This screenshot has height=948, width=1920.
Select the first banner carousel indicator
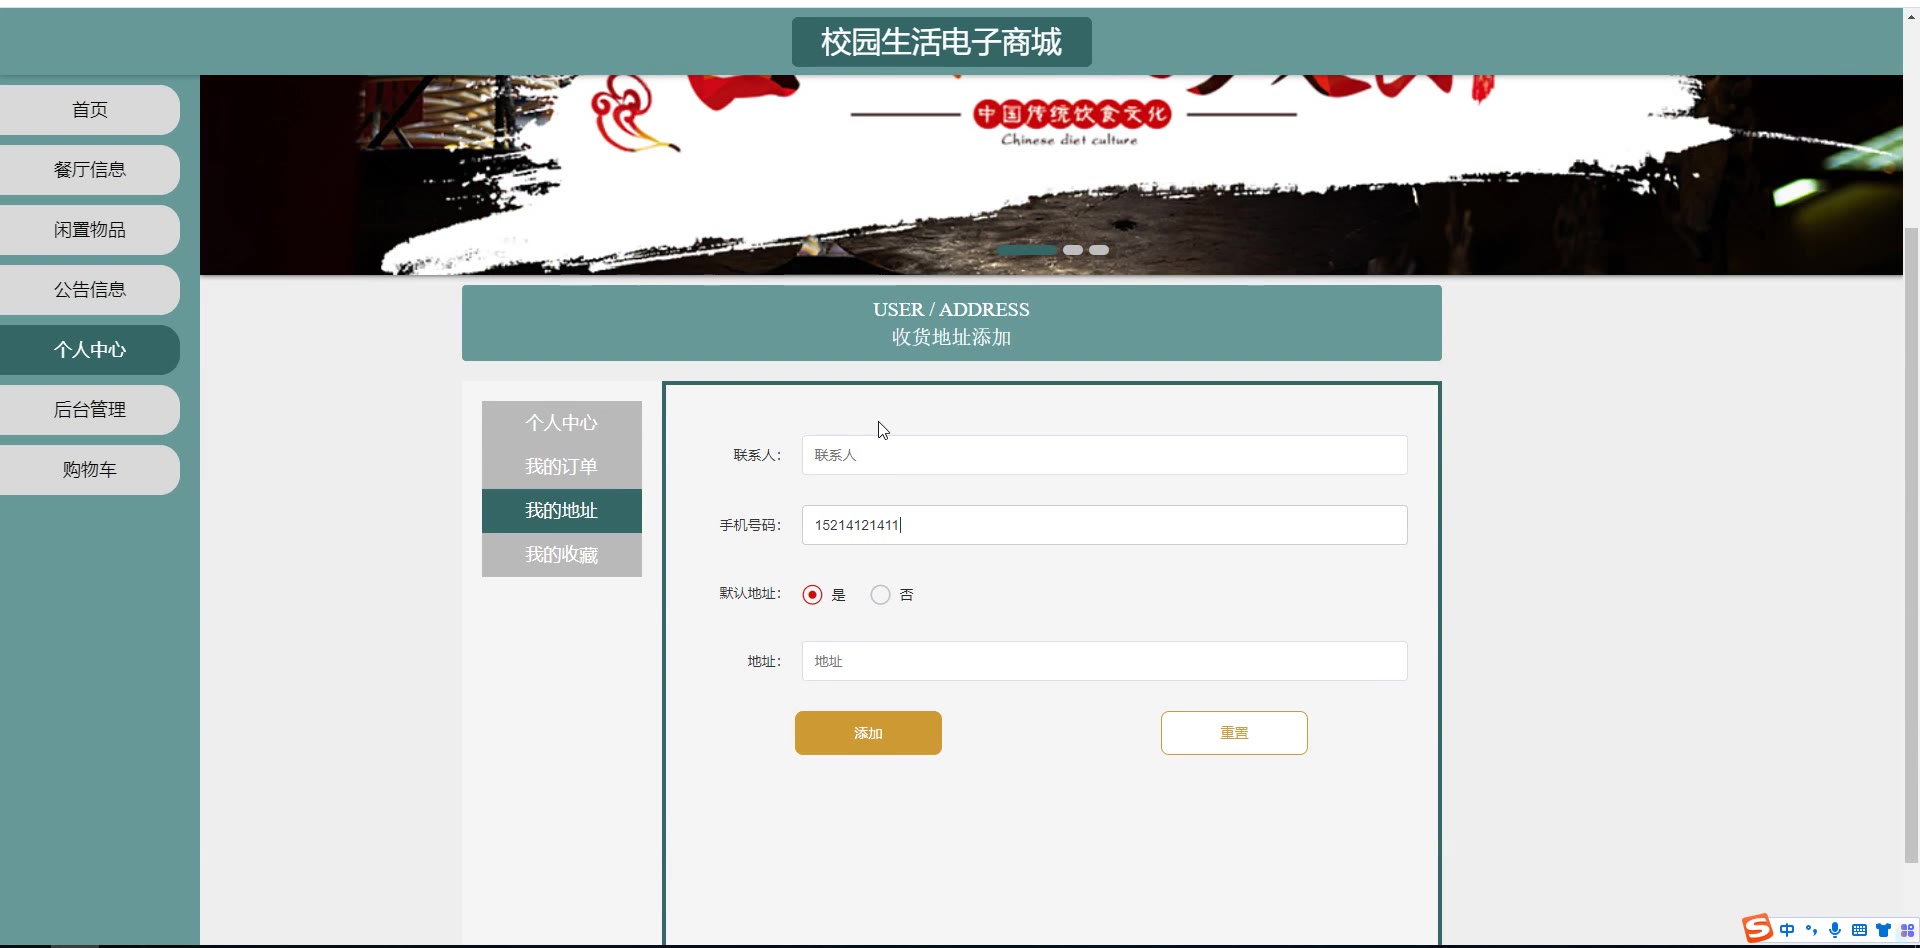coord(1027,250)
